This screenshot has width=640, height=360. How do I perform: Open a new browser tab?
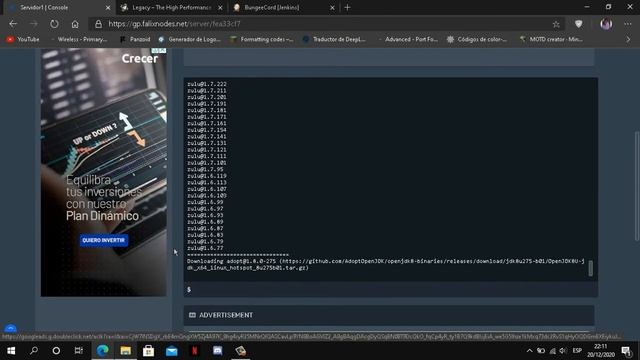[347, 7]
